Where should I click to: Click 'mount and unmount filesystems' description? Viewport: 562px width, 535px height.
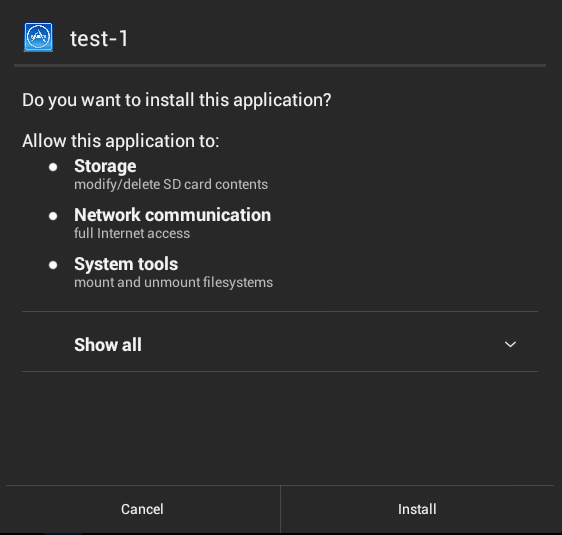click(173, 282)
